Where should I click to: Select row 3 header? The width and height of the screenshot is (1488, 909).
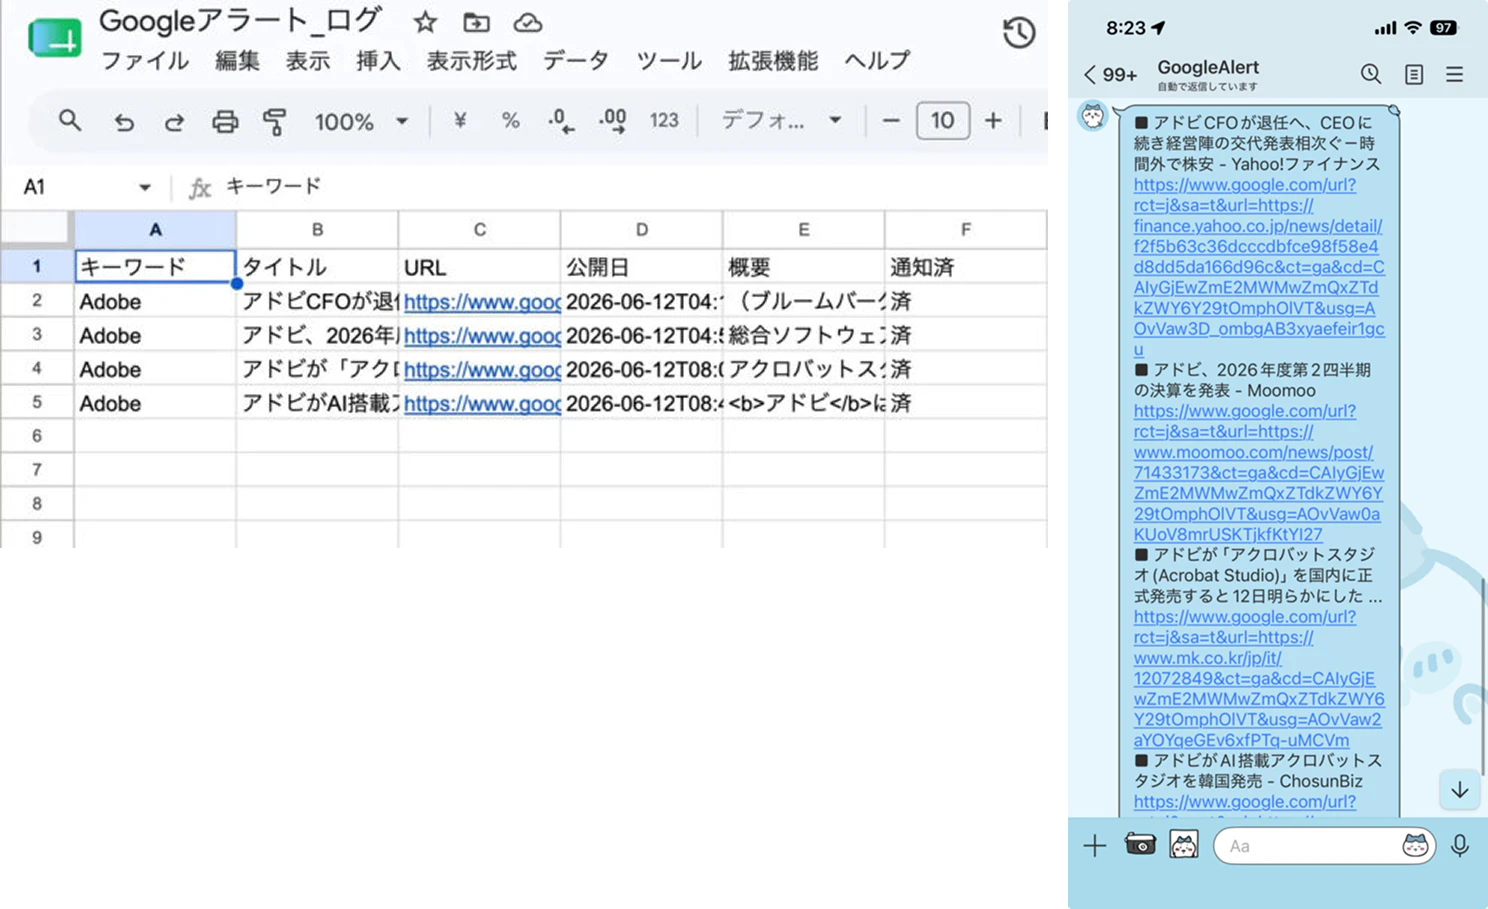coord(37,334)
